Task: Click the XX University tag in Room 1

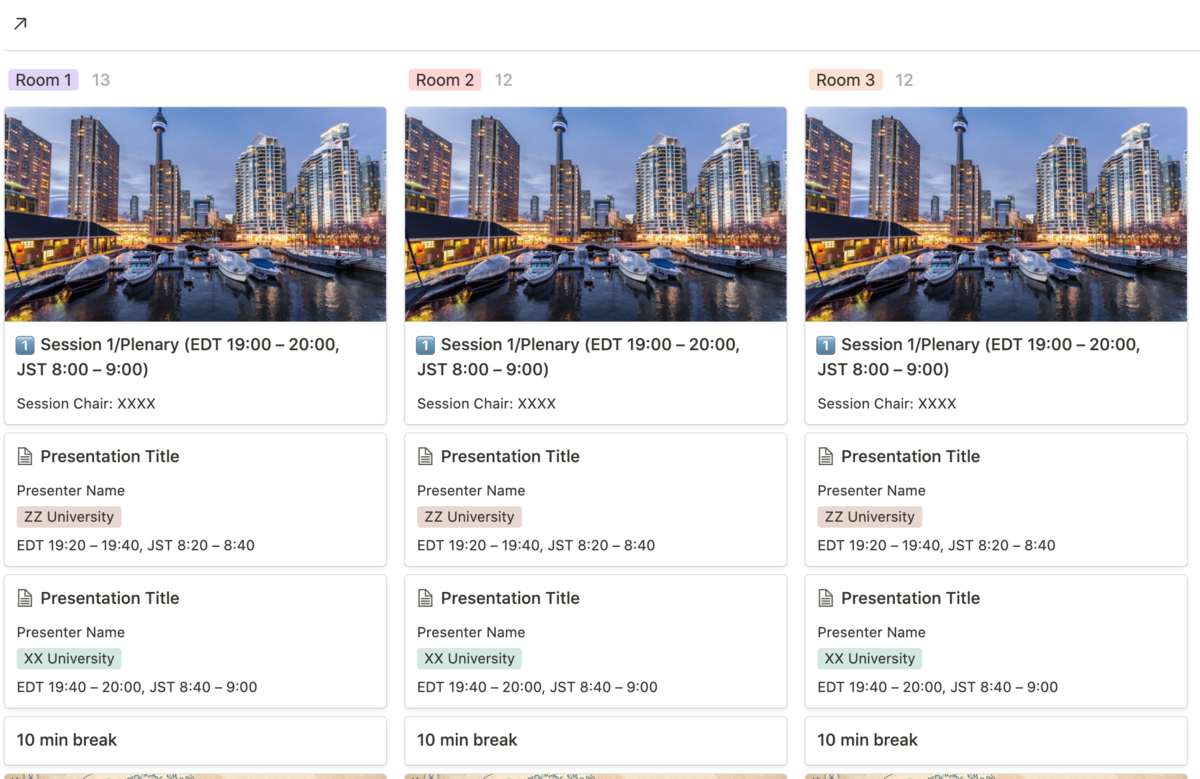Action: point(69,659)
